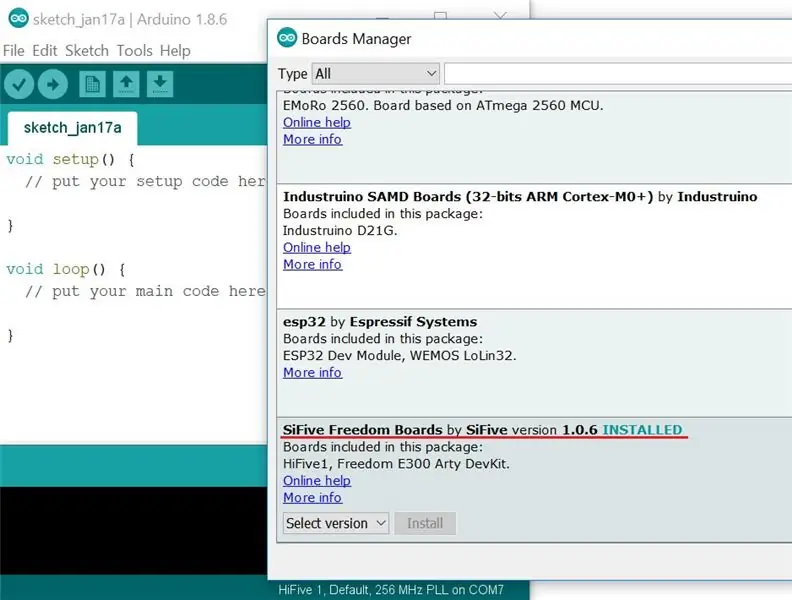The height and width of the screenshot is (600, 792).
Task: Open the Edit menu
Action: point(45,51)
